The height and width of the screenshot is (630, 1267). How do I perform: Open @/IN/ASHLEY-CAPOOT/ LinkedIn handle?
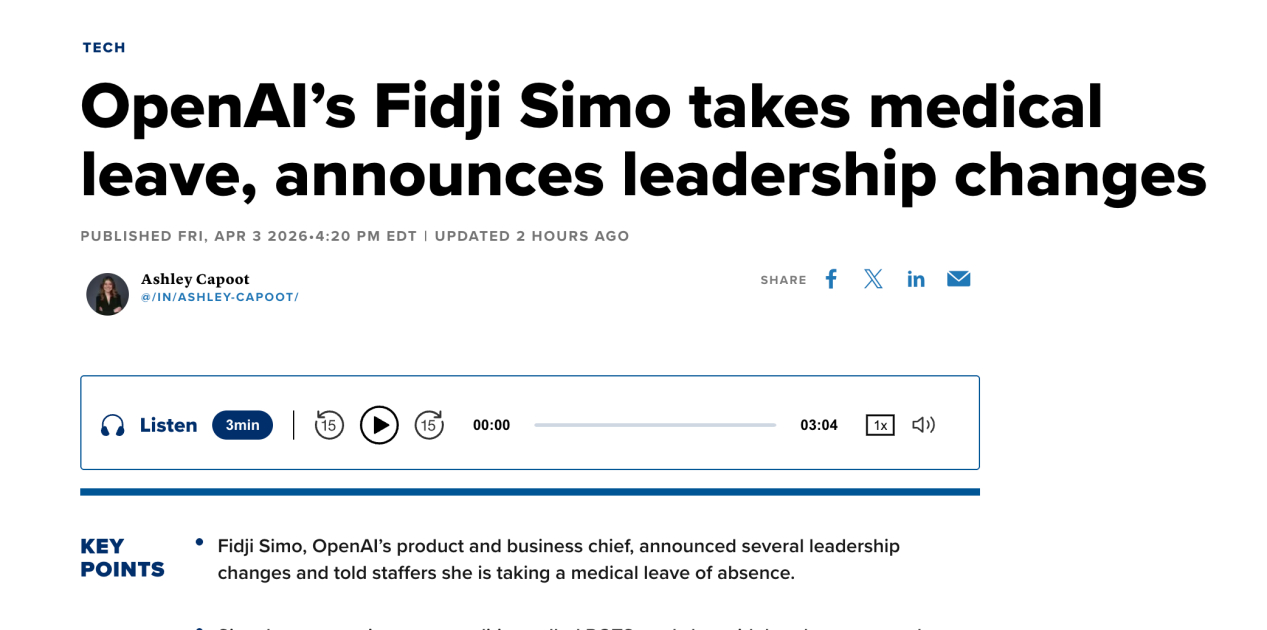(x=219, y=297)
